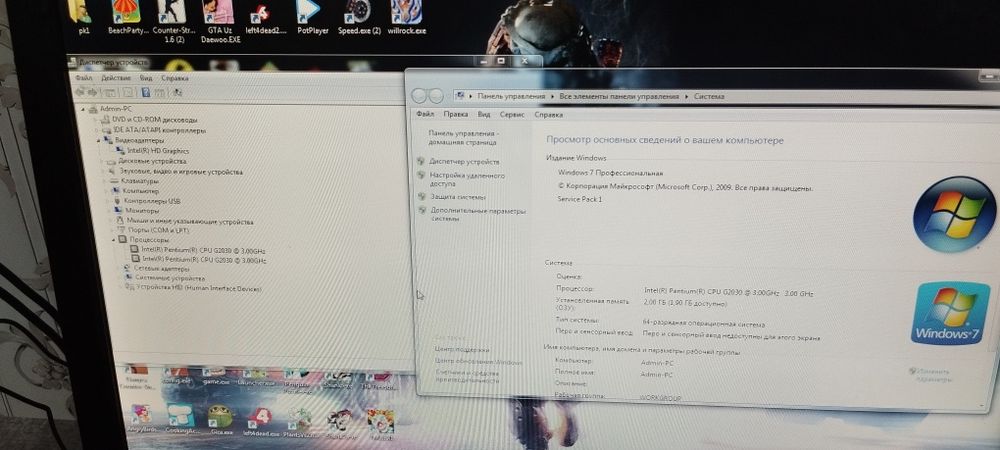
Task: Click Центр обновления Windows link
Action: [478, 362]
